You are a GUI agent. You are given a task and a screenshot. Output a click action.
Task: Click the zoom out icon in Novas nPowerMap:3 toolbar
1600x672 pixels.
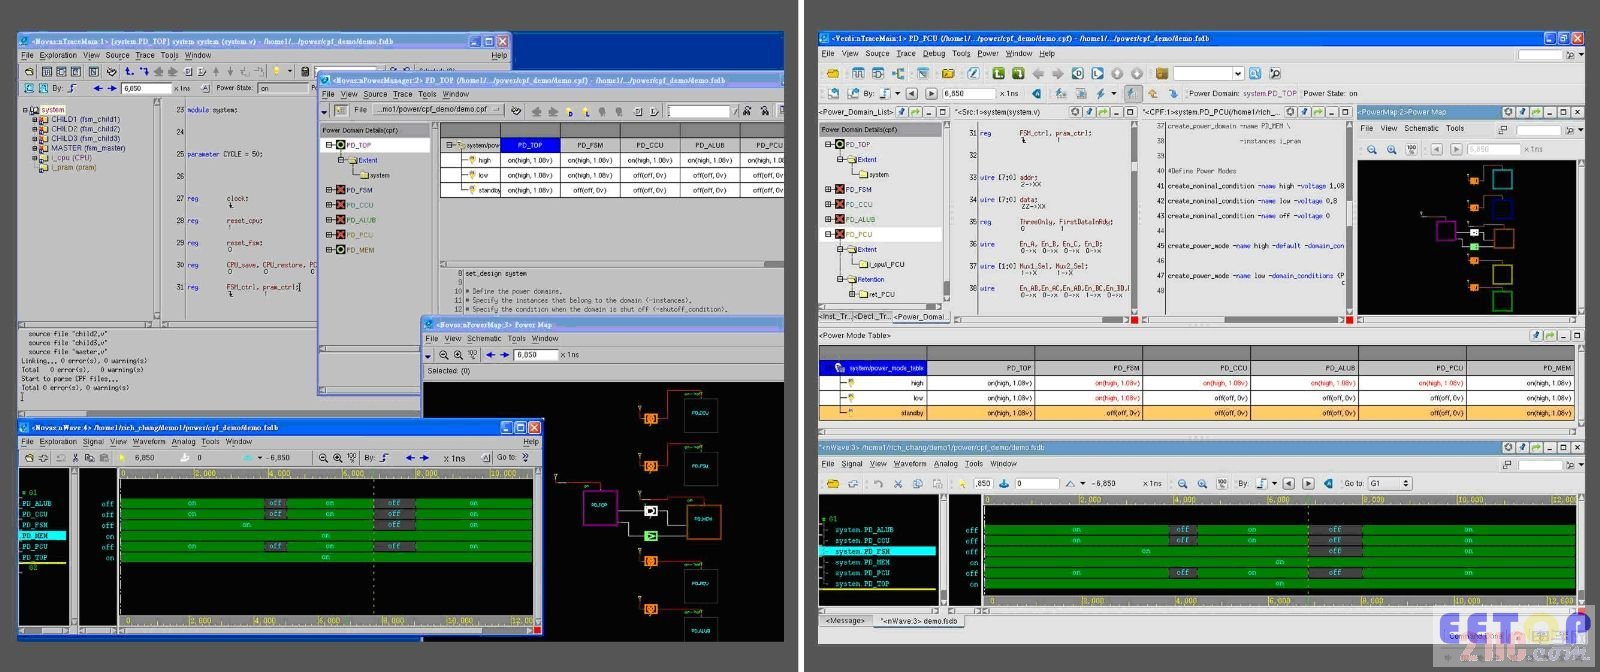[444, 355]
